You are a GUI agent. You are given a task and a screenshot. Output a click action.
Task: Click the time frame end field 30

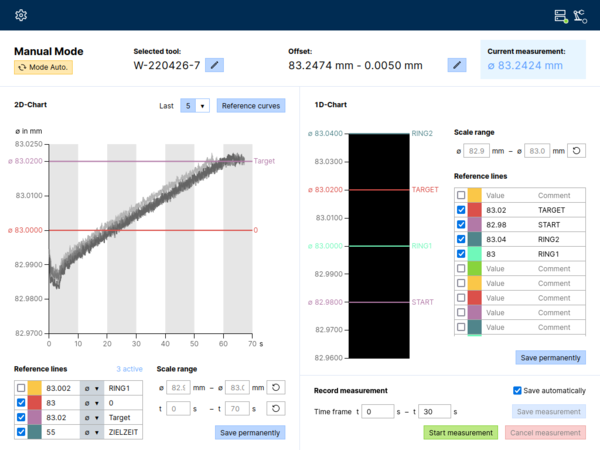click(x=434, y=411)
